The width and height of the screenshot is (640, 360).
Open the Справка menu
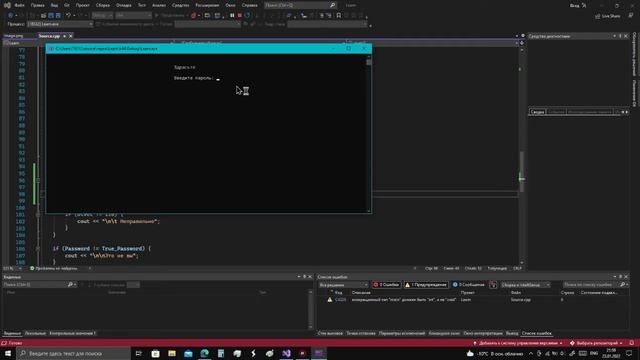(249, 5)
